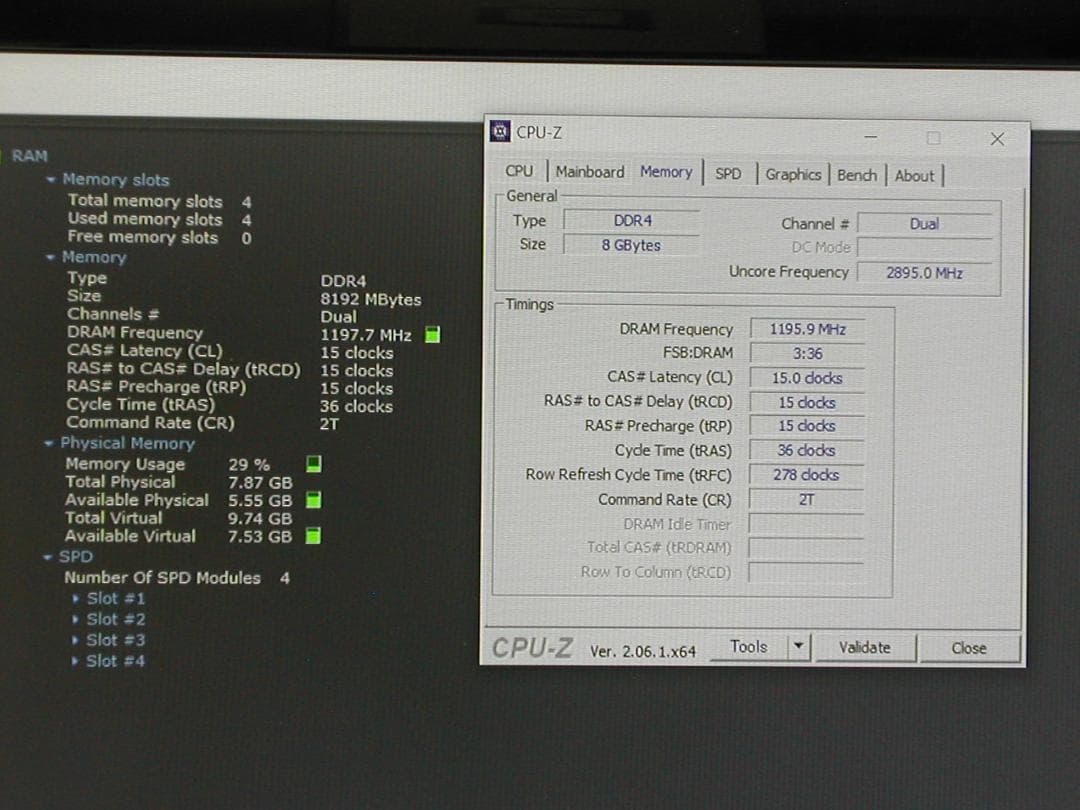Switch to the Mainboard tab

coord(589,172)
